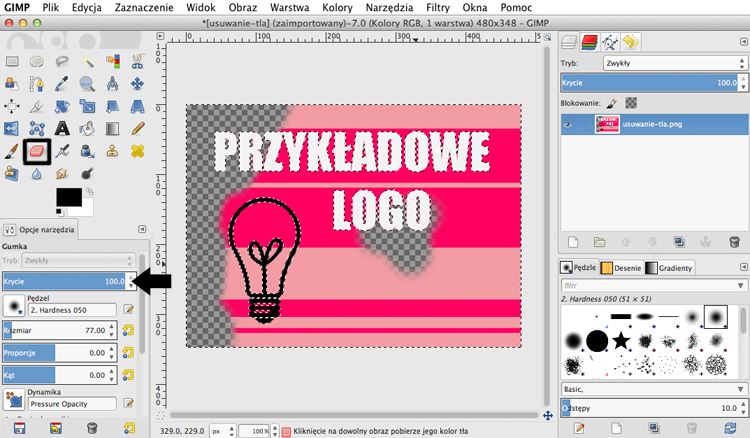Switch to the Desenie tab
The height and width of the screenshot is (438, 750).
[x=621, y=268]
